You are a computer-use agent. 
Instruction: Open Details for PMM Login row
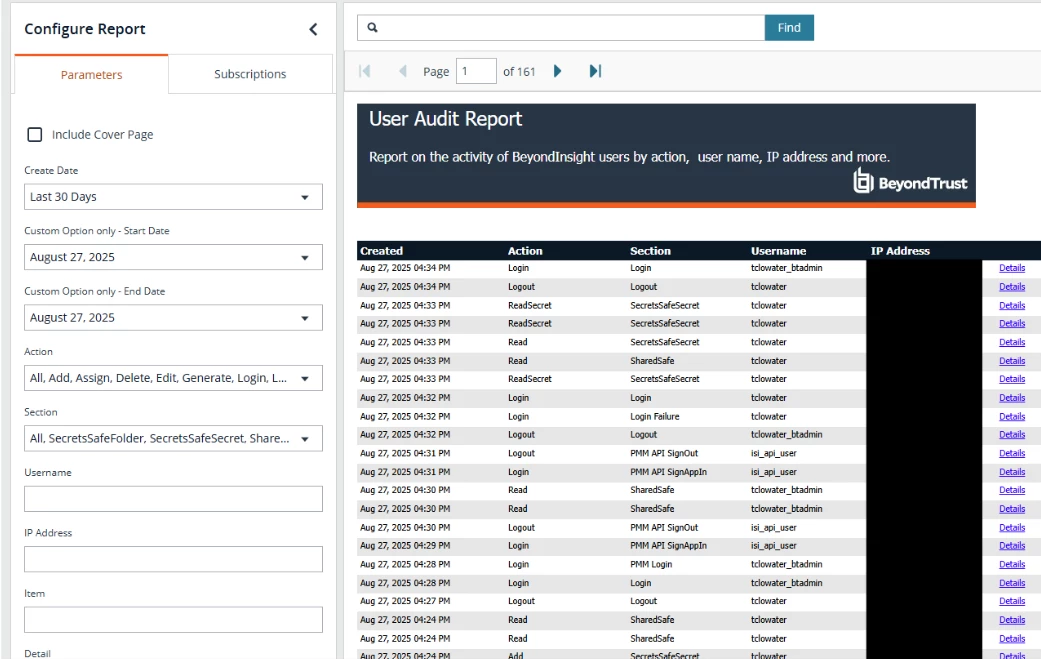pyautogui.click(x=1012, y=564)
